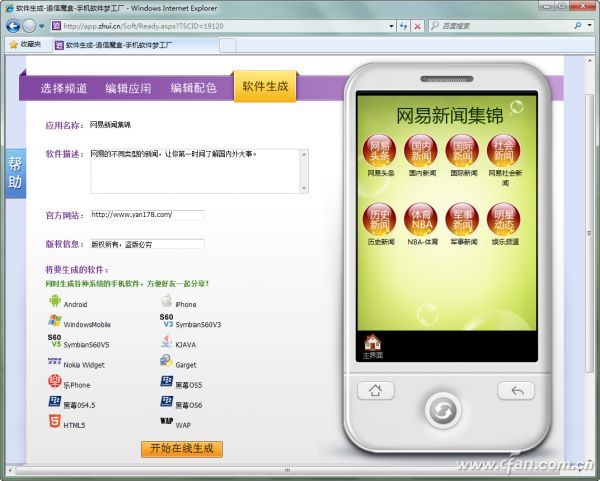Screen dimensions: 600x481
Task: Click the 官方网站 URL field
Action: (148, 215)
